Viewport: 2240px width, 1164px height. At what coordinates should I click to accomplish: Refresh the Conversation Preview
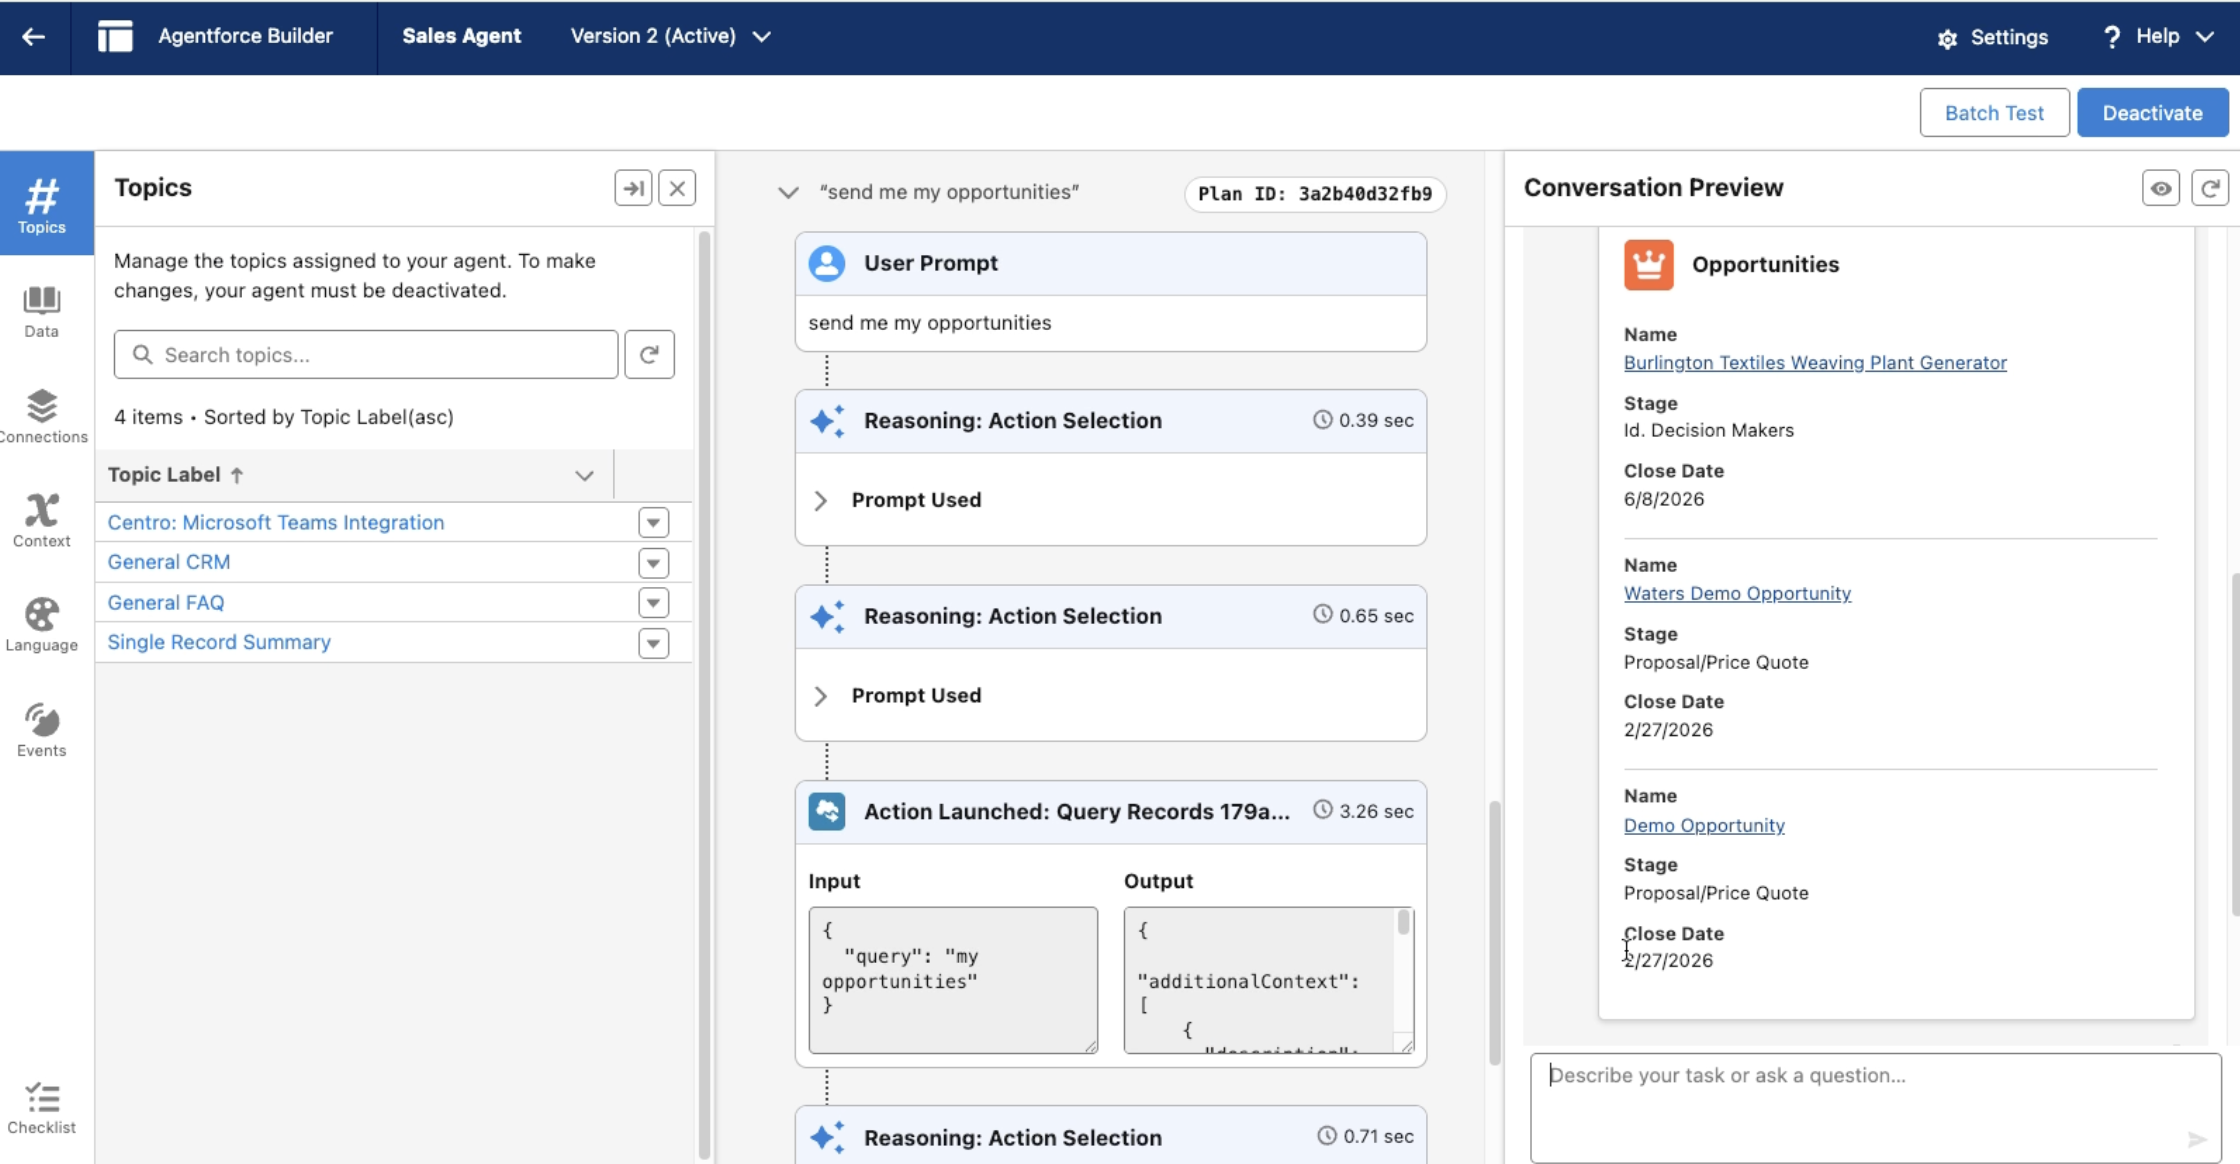(x=2209, y=188)
